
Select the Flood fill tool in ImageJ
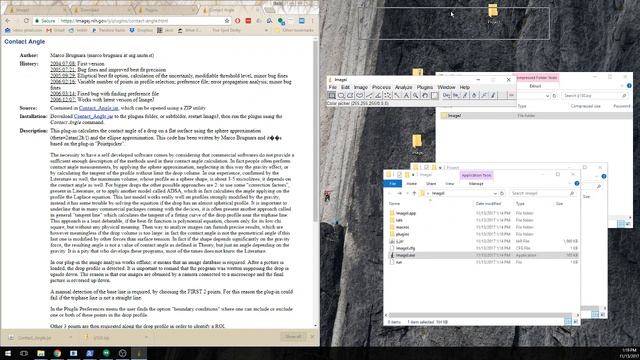coord(474,96)
